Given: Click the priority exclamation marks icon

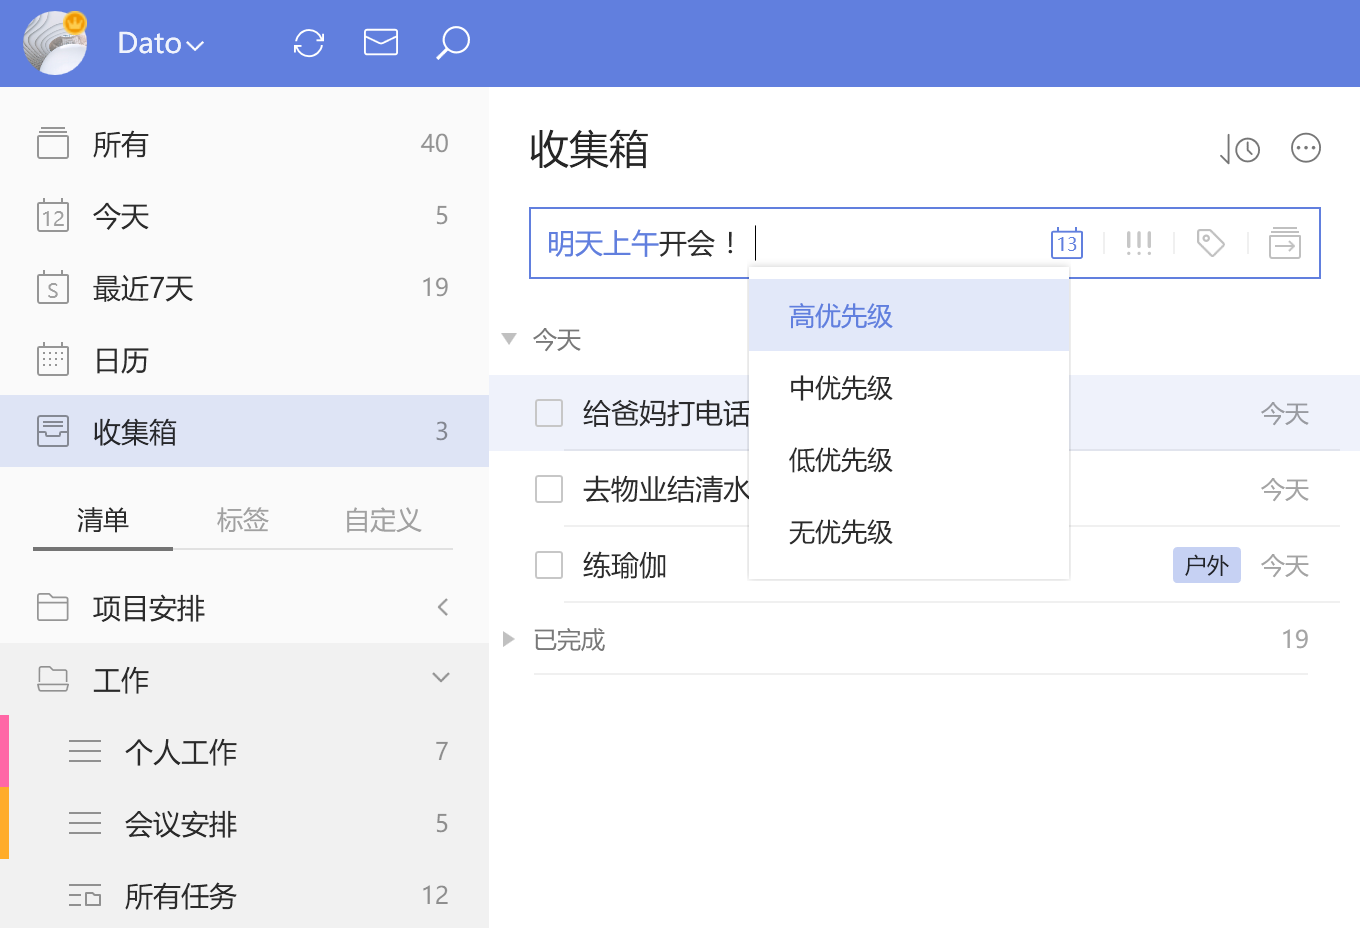Looking at the screenshot, I should tap(1139, 243).
